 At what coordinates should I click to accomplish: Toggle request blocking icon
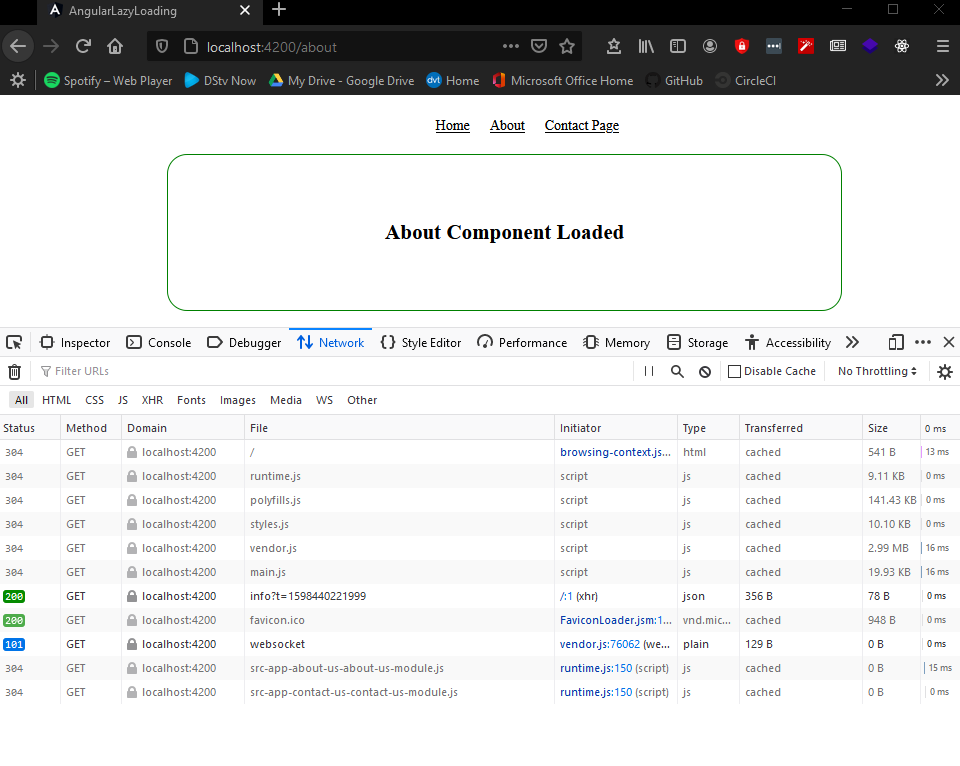705,371
